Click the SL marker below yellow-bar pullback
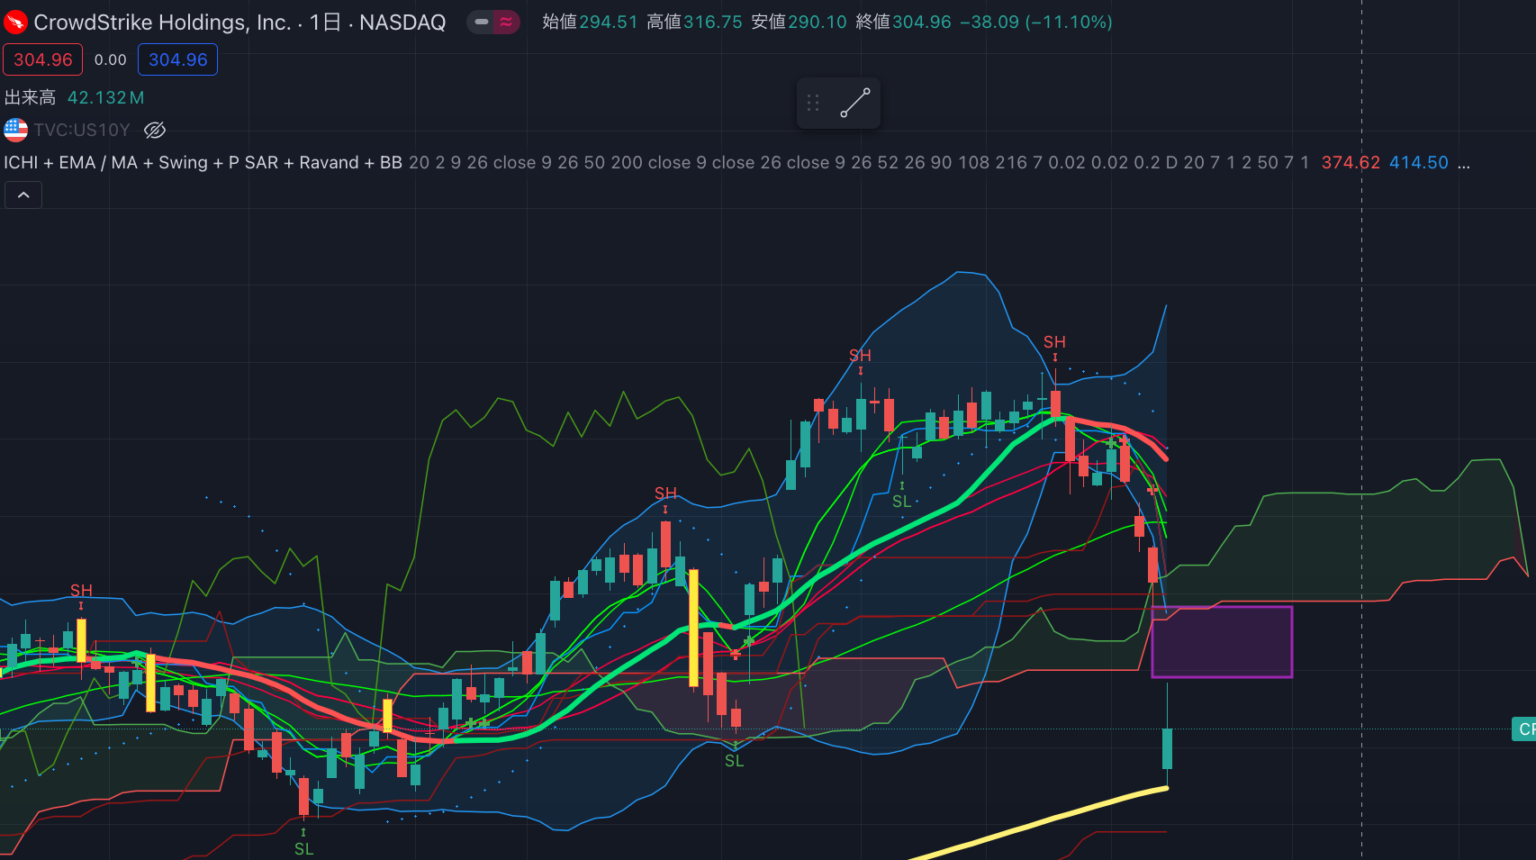This screenshot has width=1536, height=860. pos(734,761)
